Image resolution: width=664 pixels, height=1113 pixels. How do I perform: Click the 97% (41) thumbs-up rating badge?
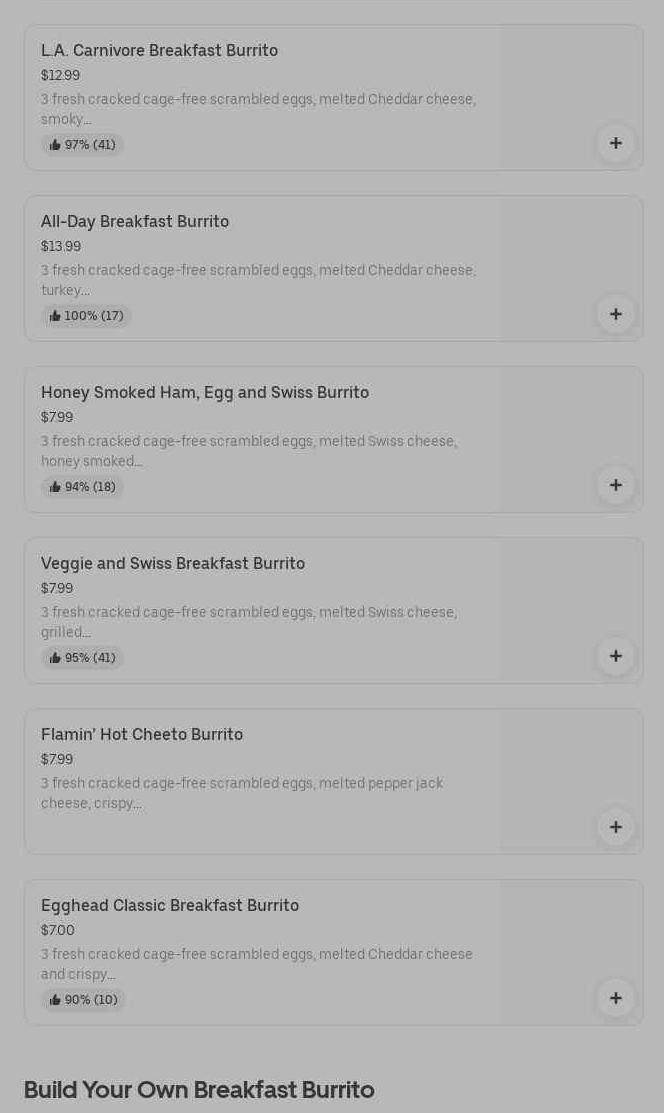tap(82, 145)
